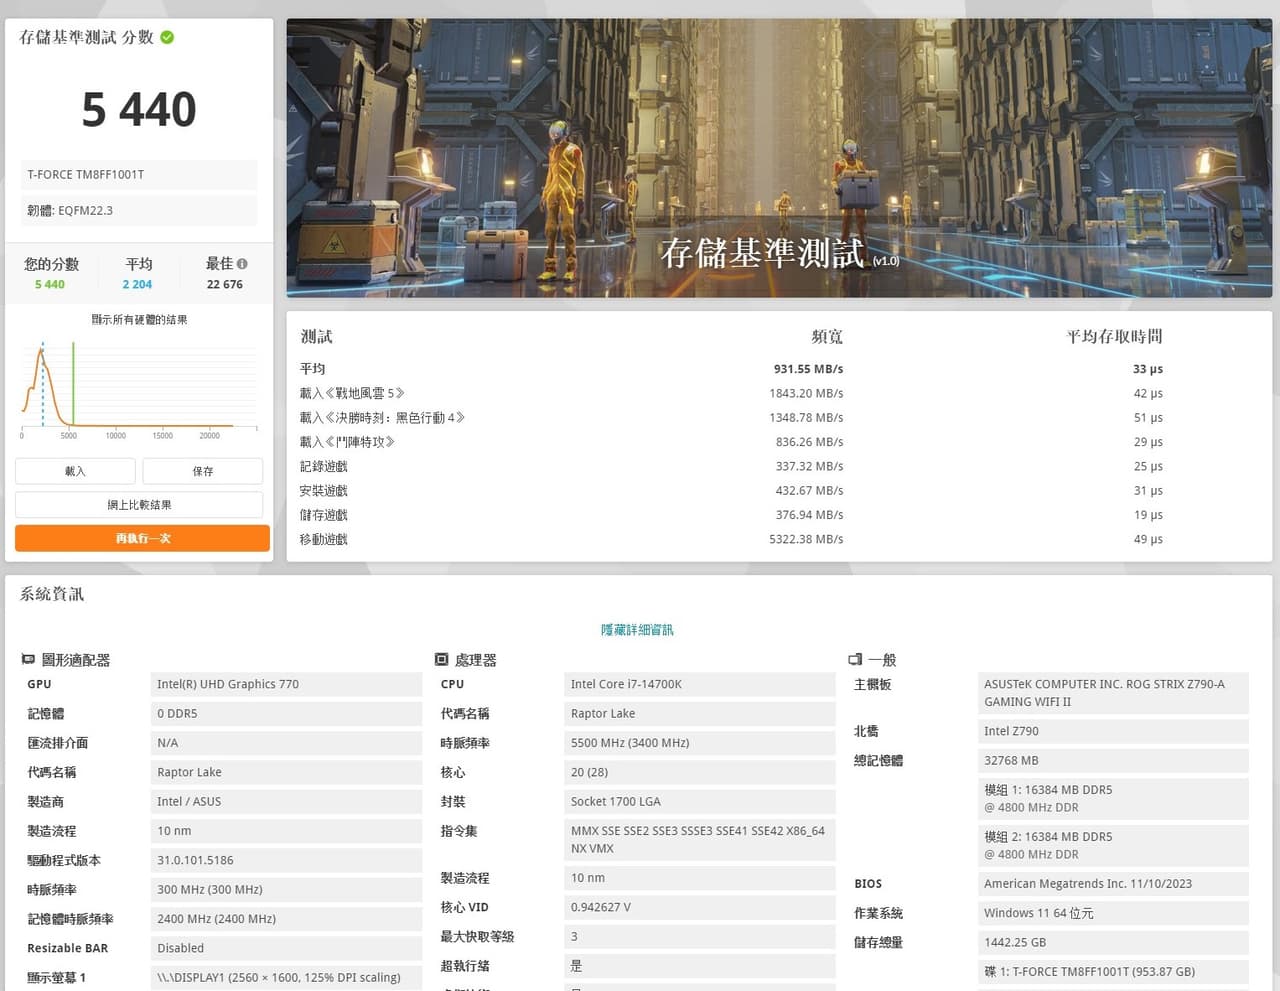1280x991 pixels.
Task: Click the 49 μs access time value
Action: click(1148, 539)
